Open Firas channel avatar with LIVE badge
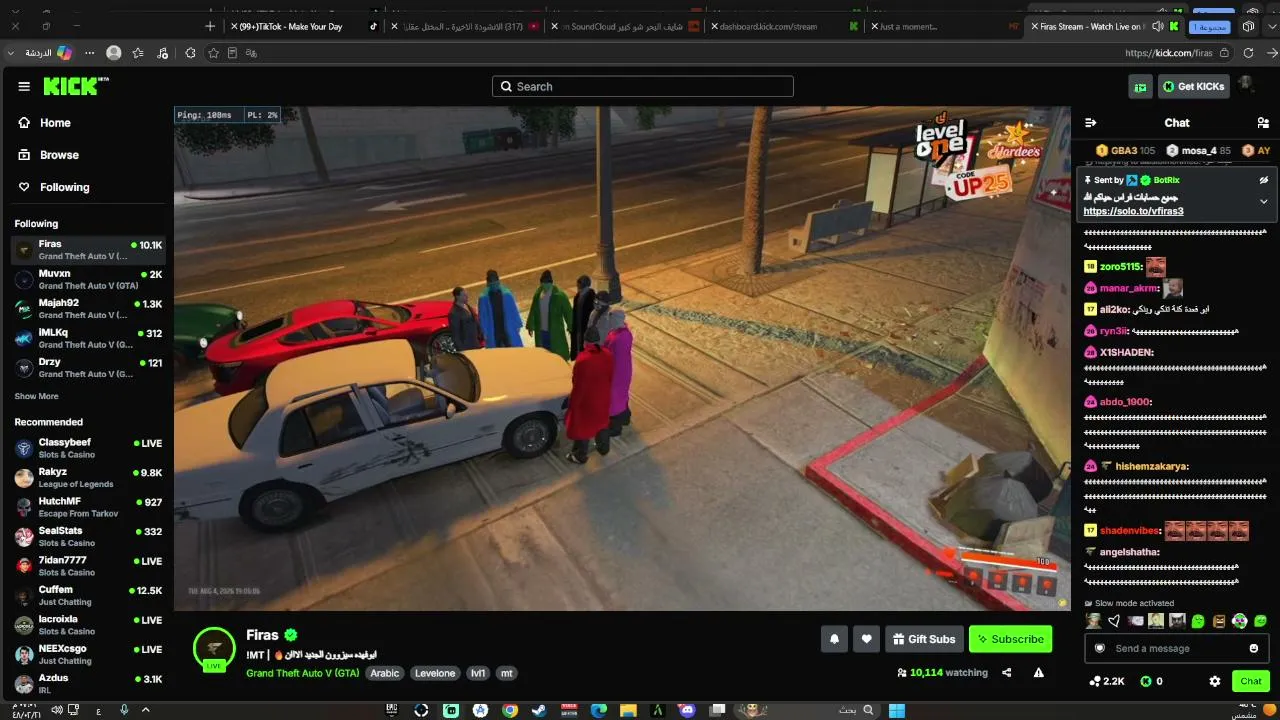The image size is (1280, 720). (x=214, y=649)
